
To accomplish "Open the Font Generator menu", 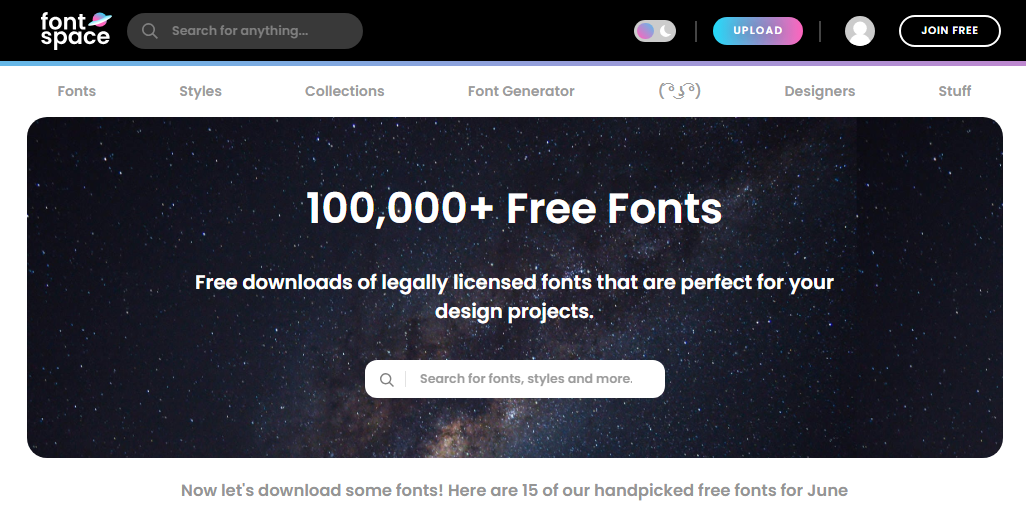I will tap(521, 91).
